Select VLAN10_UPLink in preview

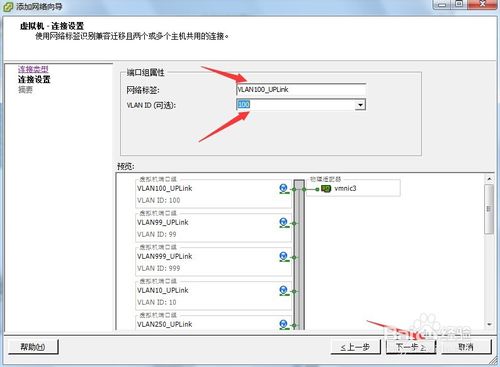[163, 290]
